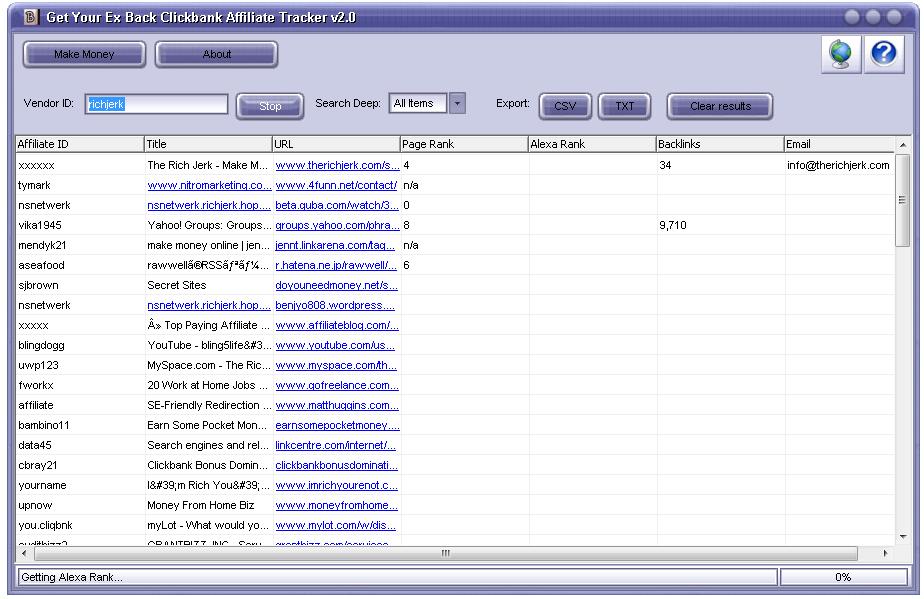The height and width of the screenshot is (599, 924).
Task: Stop the current search
Action: [x=270, y=106]
